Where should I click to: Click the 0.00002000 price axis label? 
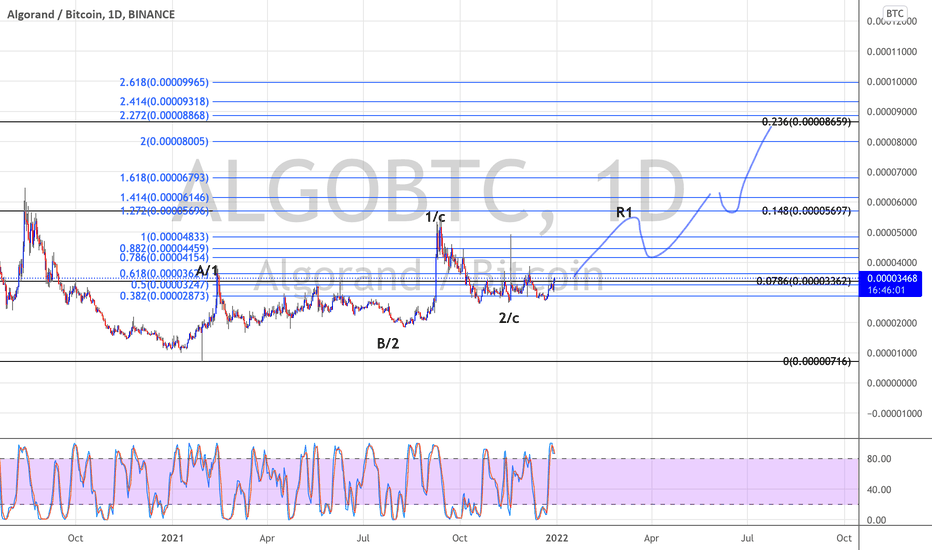pyautogui.click(x=892, y=323)
